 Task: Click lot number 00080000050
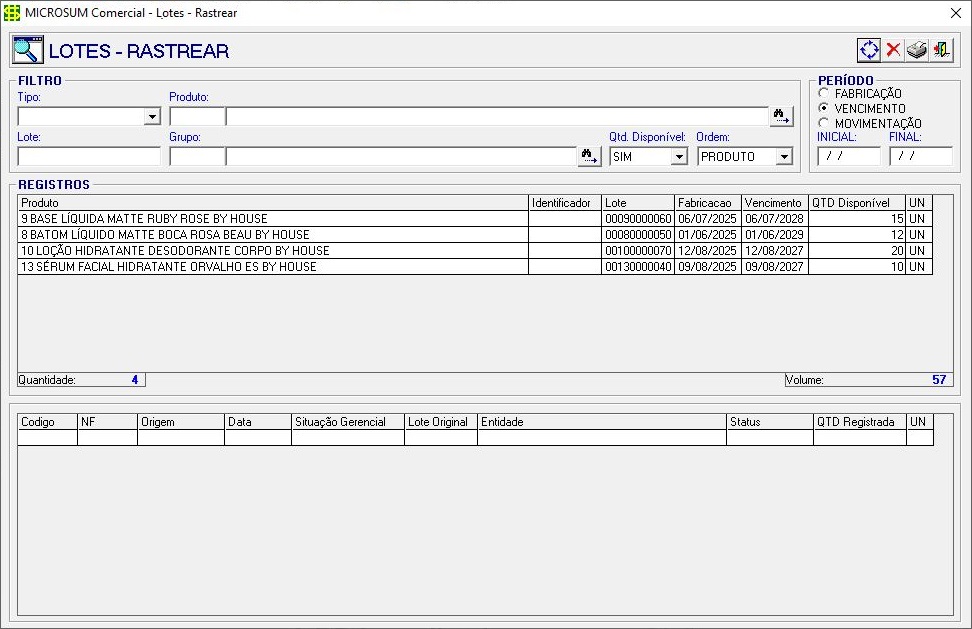click(x=638, y=235)
